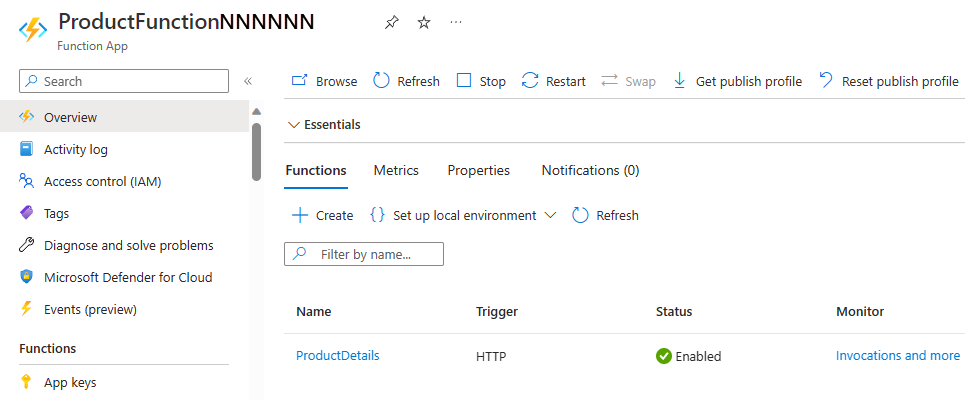Open the more options ellipsis in header
The height and width of the screenshot is (400, 965).
click(456, 23)
